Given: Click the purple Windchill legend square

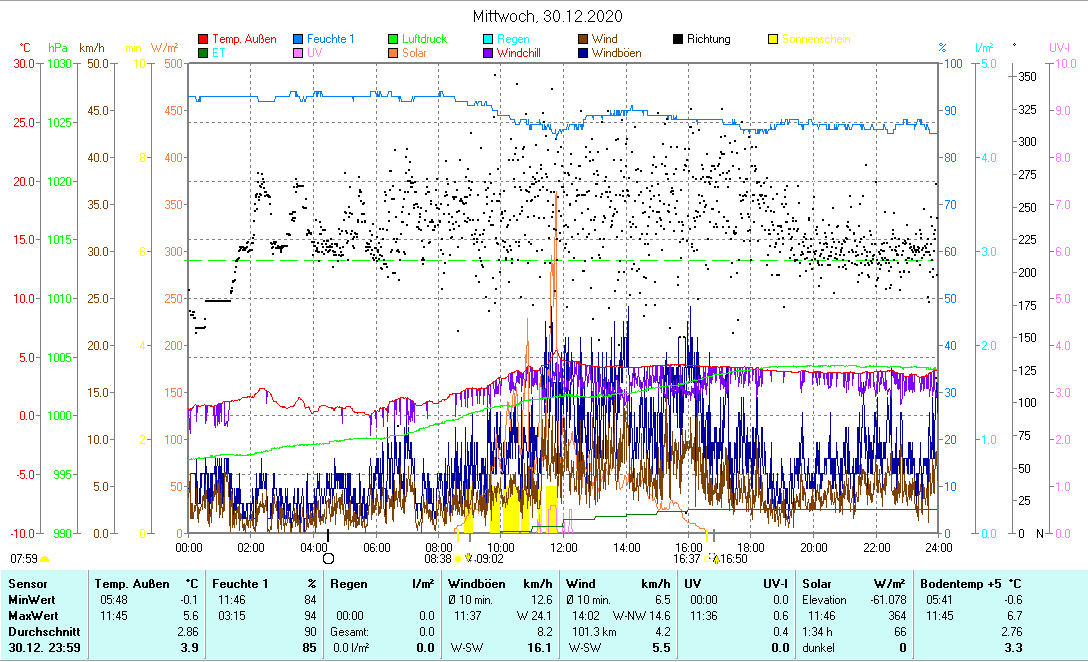Looking at the screenshot, I should (488, 53).
